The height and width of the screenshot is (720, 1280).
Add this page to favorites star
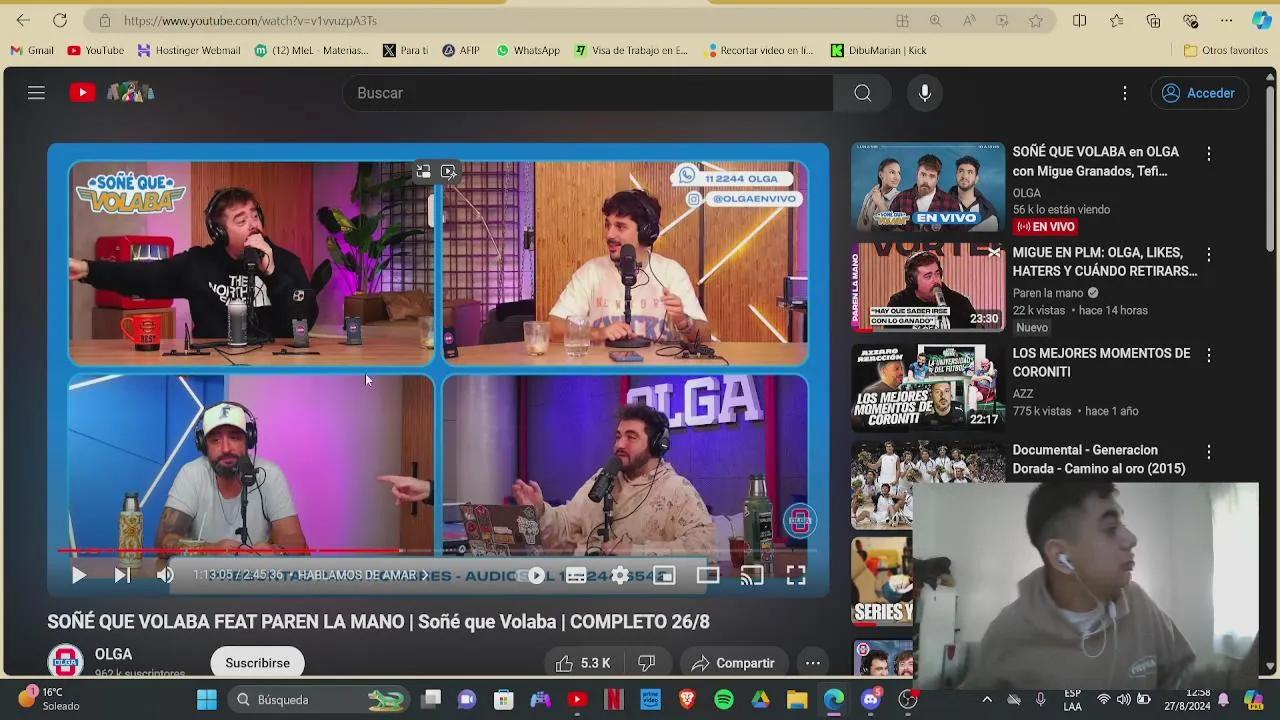tap(1036, 20)
